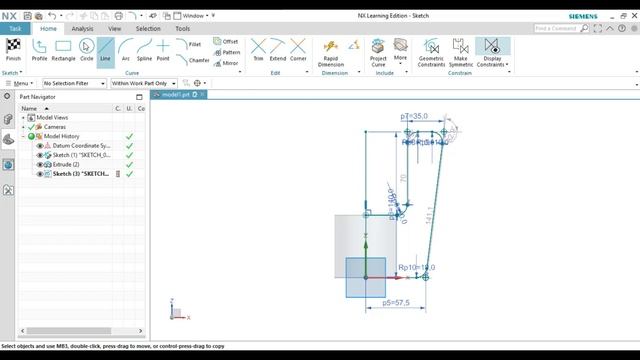Click the Pattern curve tool
This screenshot has width=640, height=360.
point(227,52)
